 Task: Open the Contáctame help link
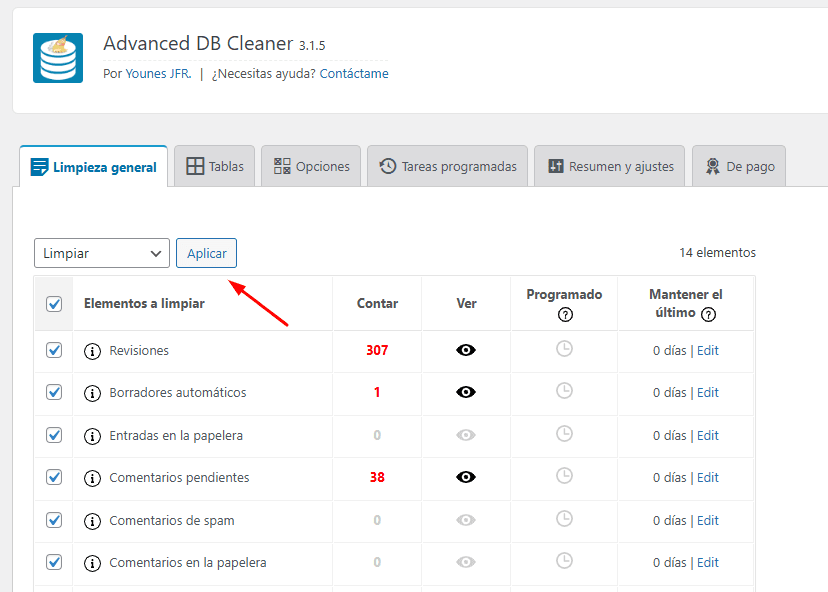point(354,74)
